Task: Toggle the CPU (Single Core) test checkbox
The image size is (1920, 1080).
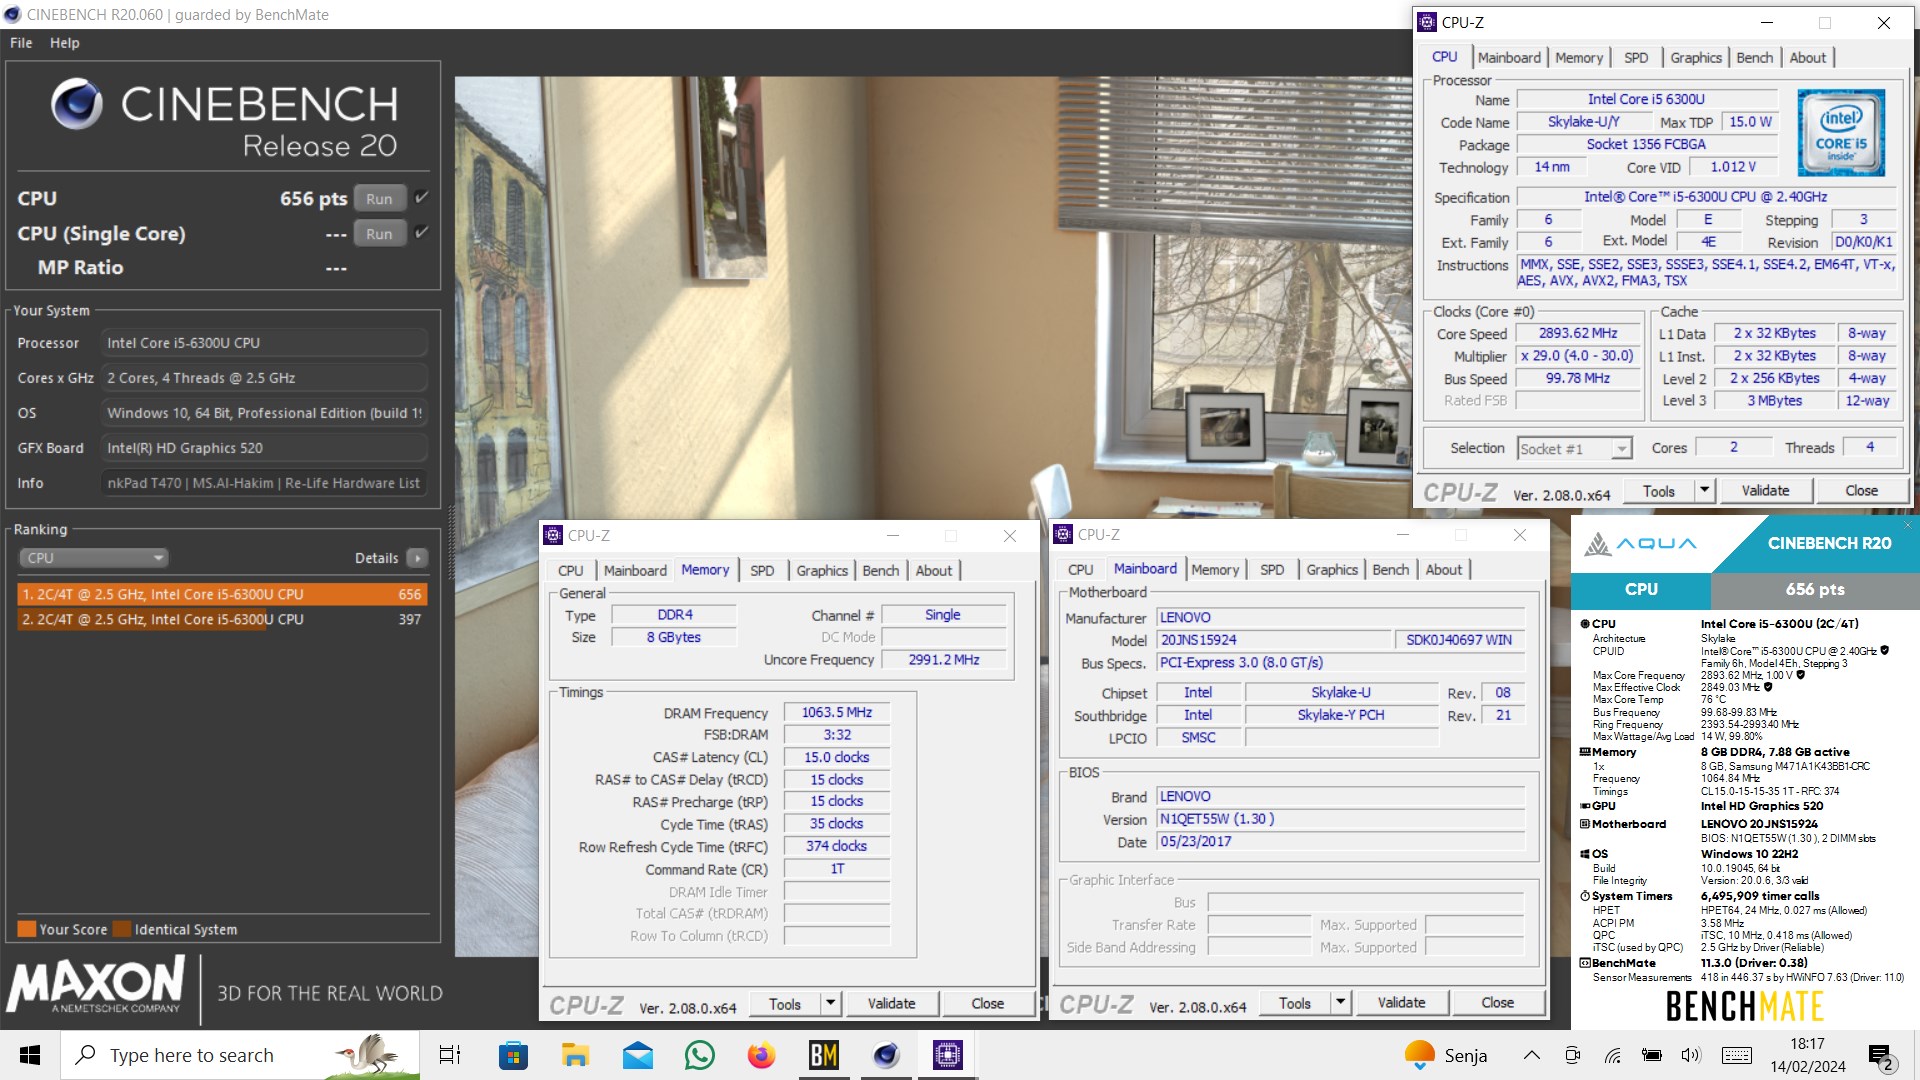Action: coord(422,232)
